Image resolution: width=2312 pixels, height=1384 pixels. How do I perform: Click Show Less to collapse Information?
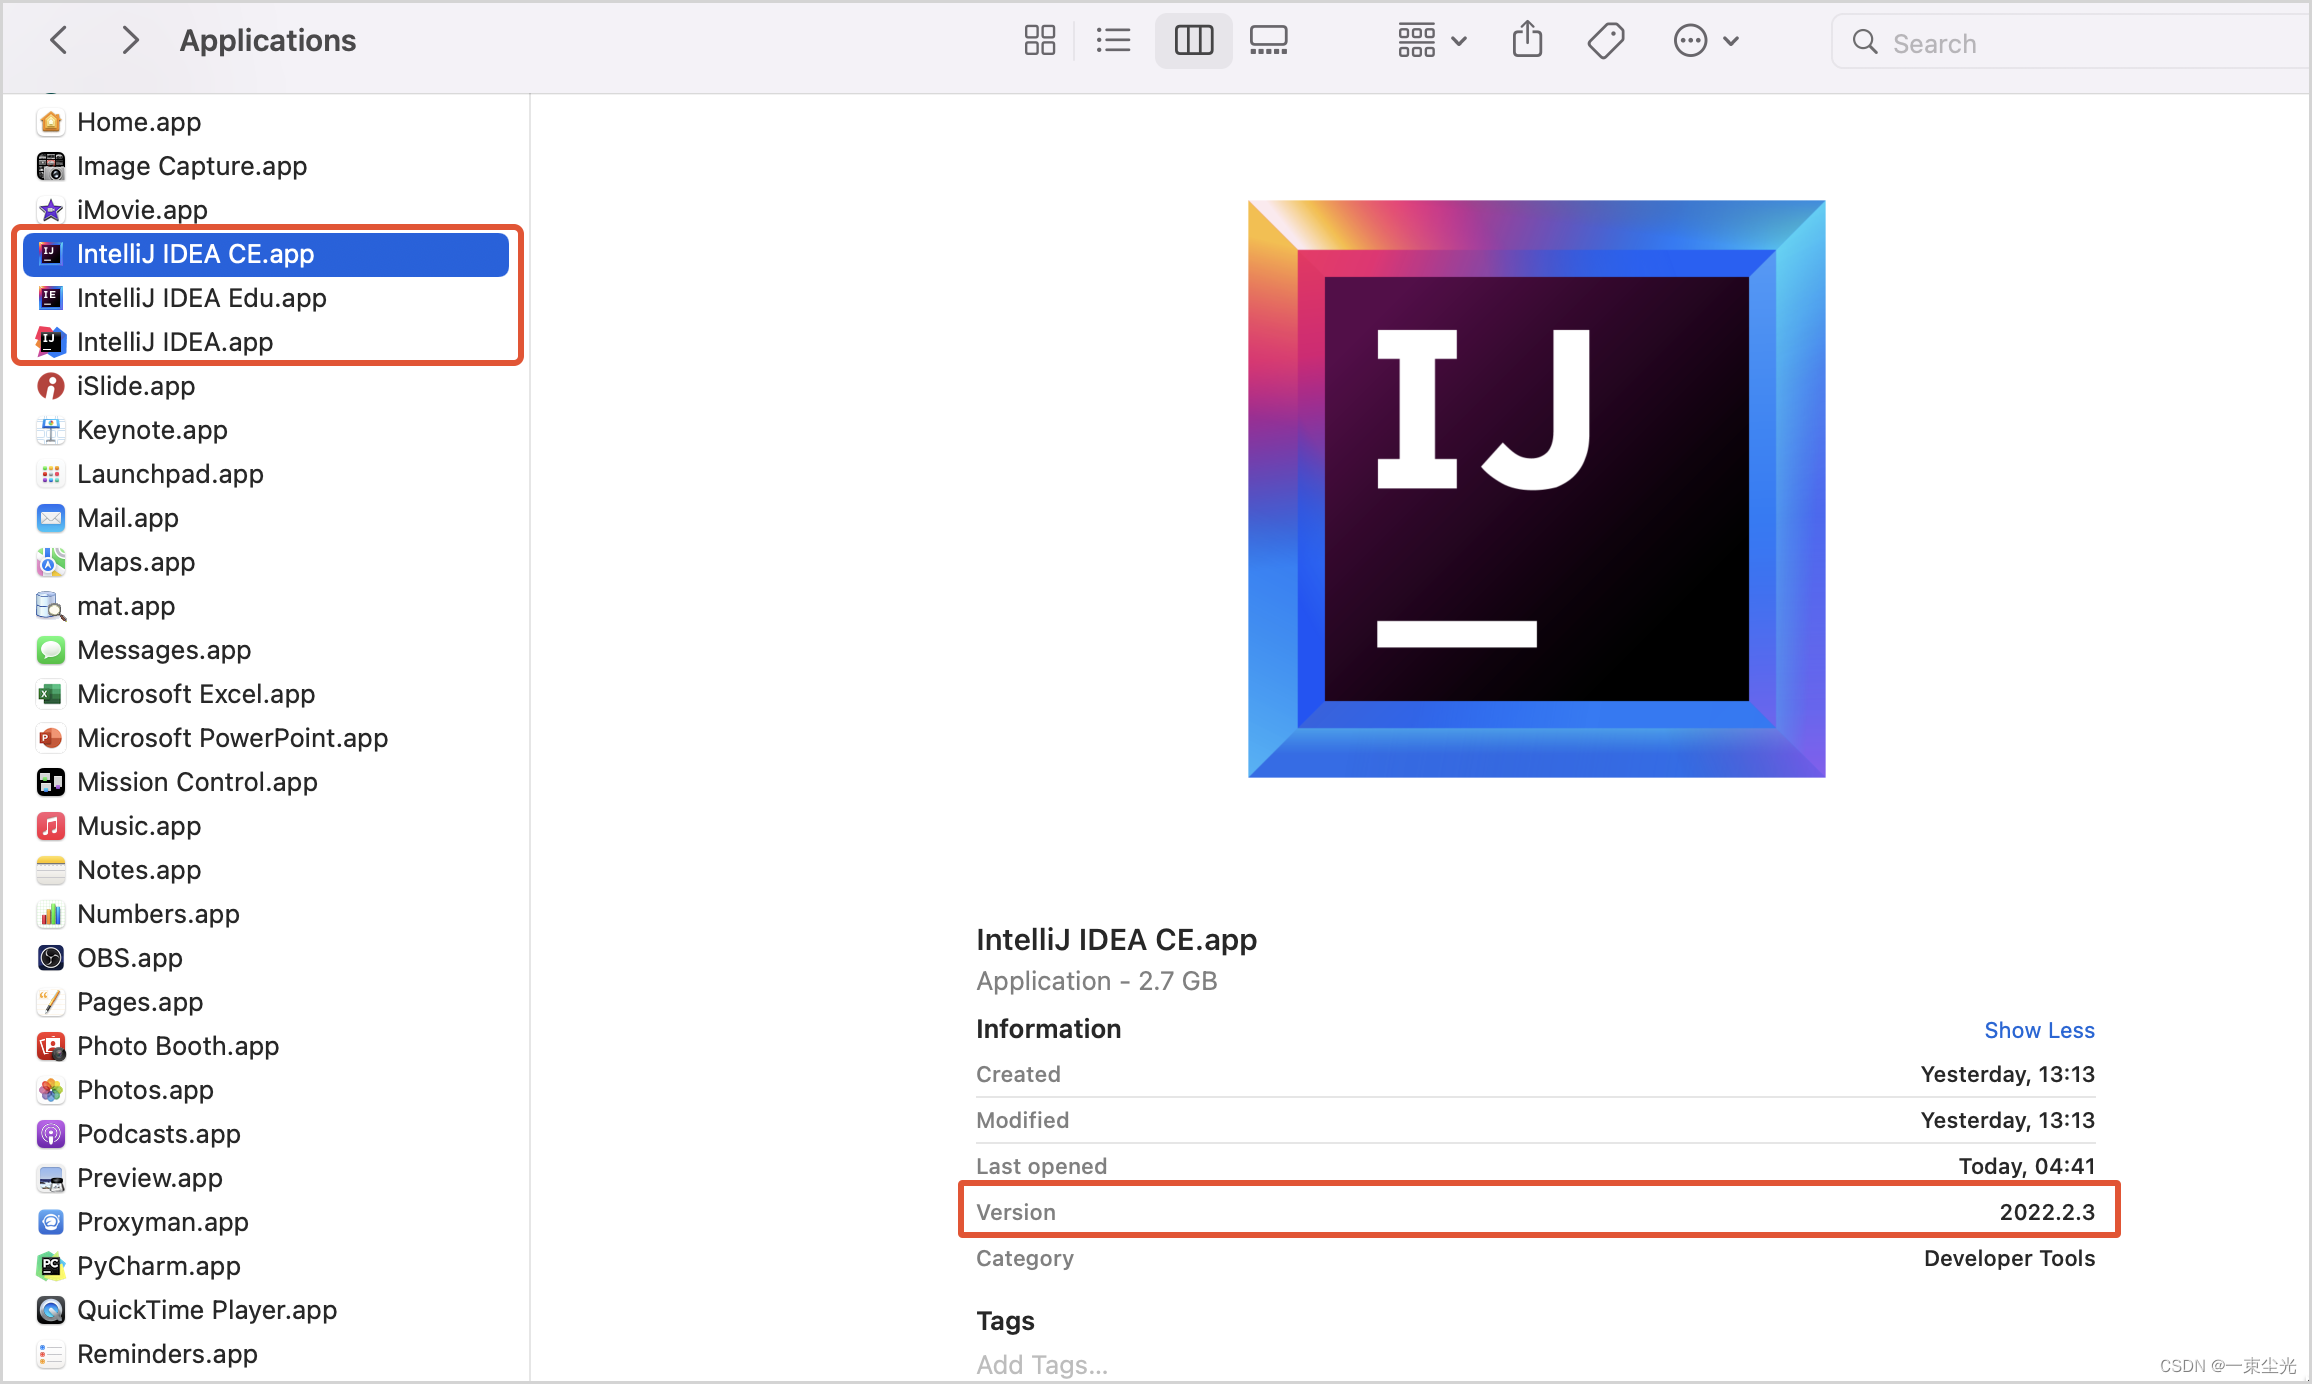(x=2039, y=1030)
